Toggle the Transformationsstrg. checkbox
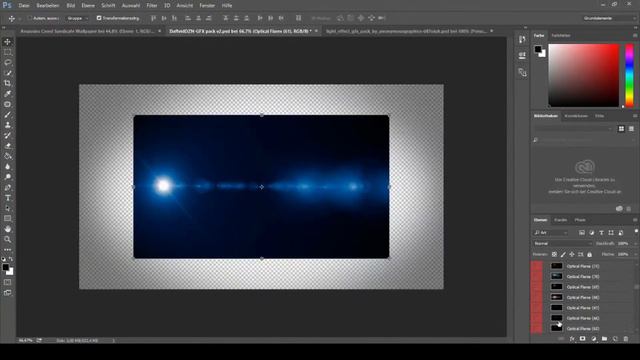 point(99,18)
